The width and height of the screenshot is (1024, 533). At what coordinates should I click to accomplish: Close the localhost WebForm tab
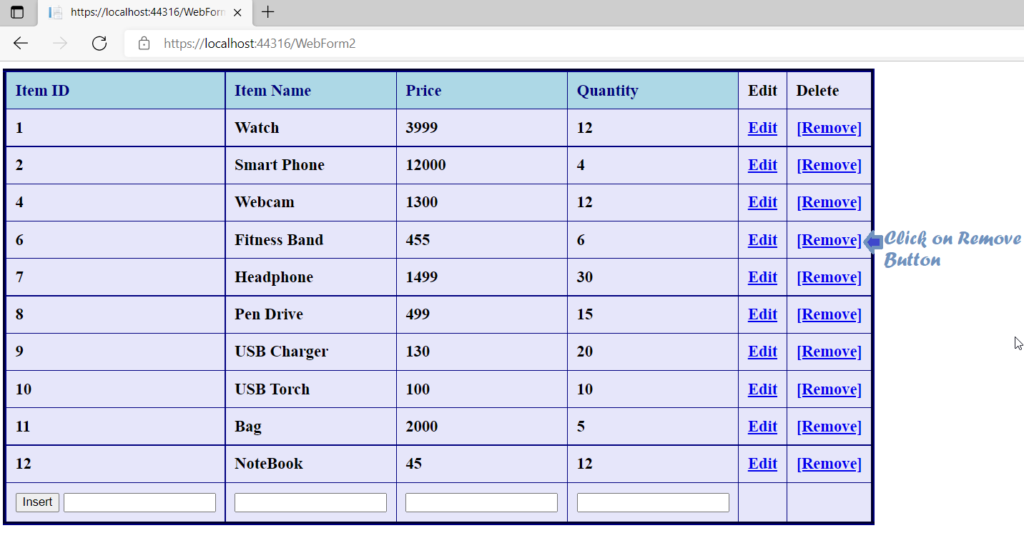tap(237, 12)
